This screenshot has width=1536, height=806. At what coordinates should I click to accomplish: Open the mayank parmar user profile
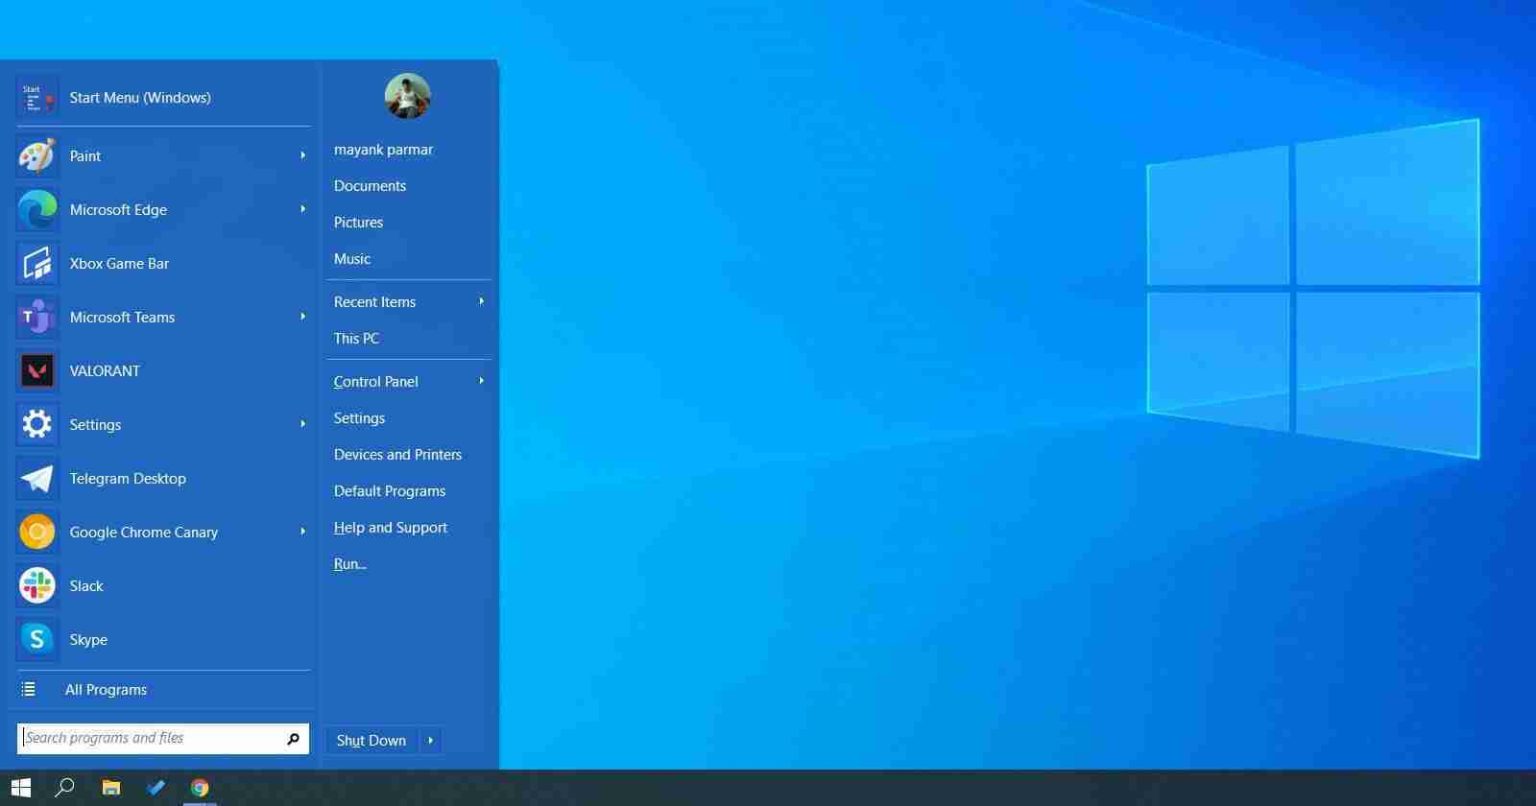point(383,149)
